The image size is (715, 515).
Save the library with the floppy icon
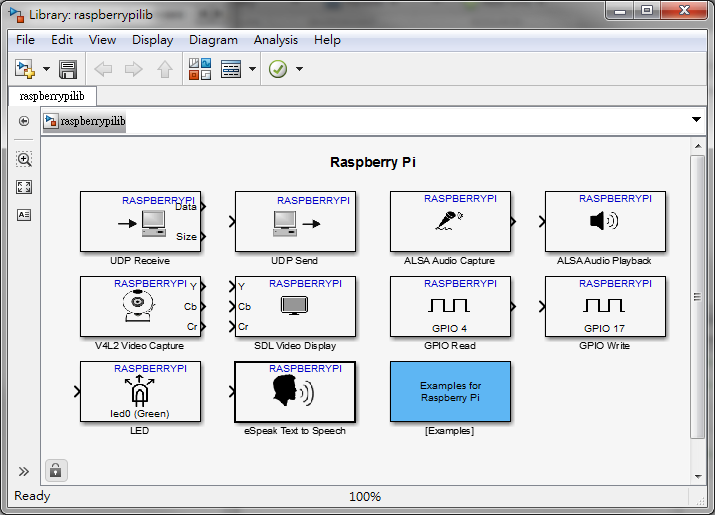point(68,69)
